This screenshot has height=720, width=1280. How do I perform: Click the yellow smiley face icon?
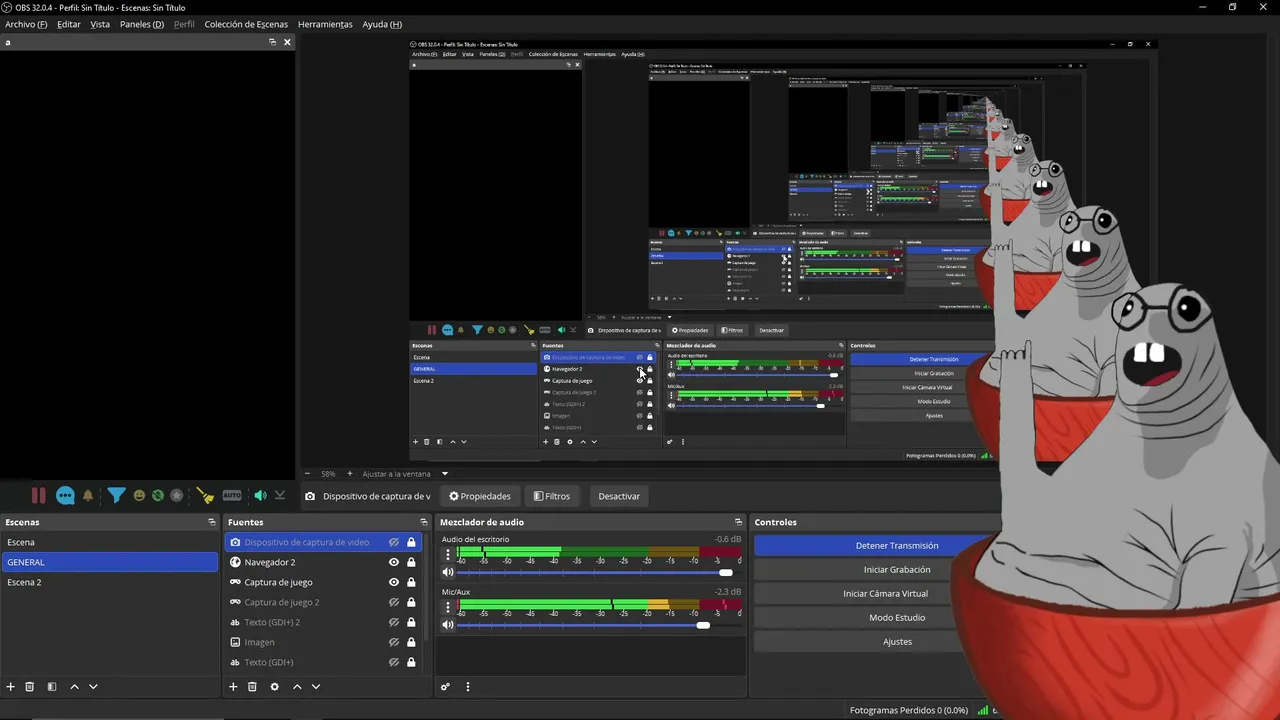click(x=139, y=496)
